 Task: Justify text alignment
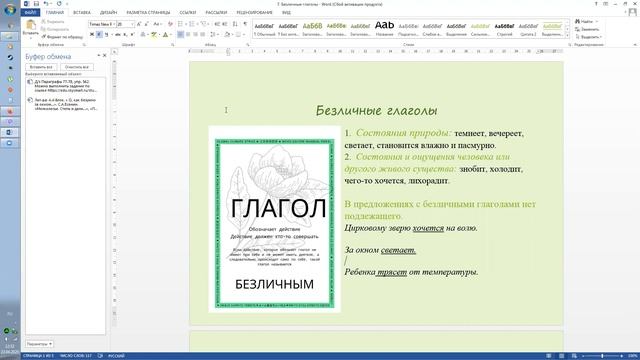(x=202, y=35)
